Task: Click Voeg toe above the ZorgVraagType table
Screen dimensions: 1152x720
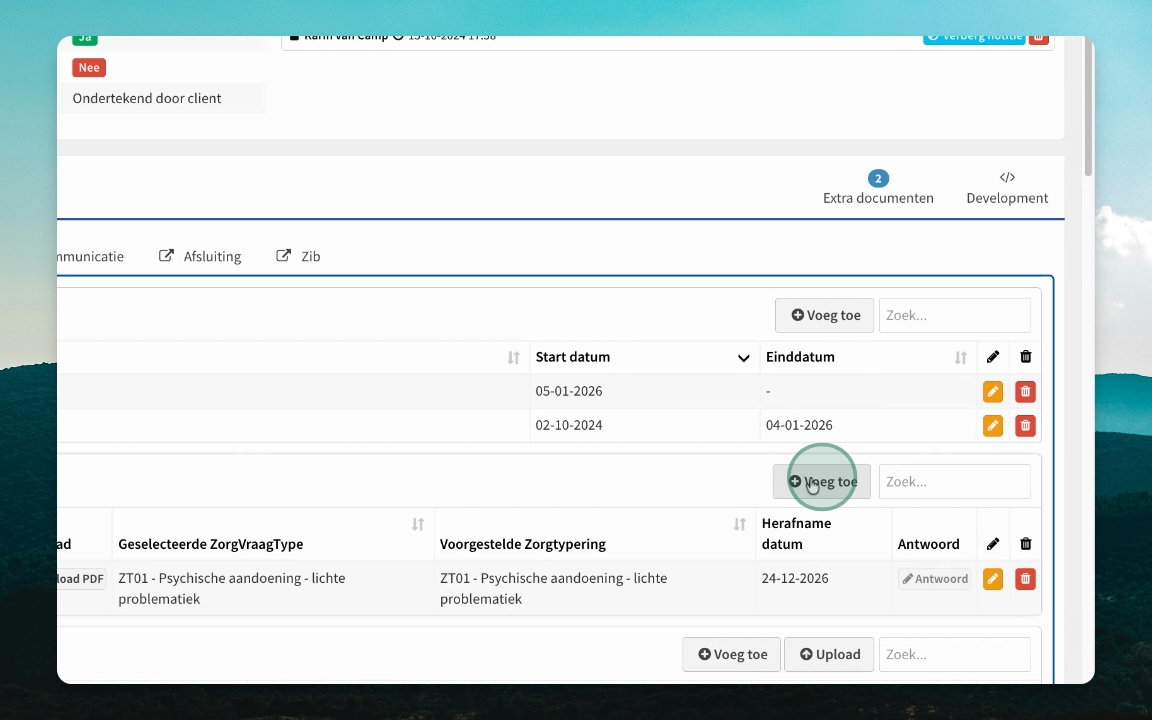Action: click(821, 482)
